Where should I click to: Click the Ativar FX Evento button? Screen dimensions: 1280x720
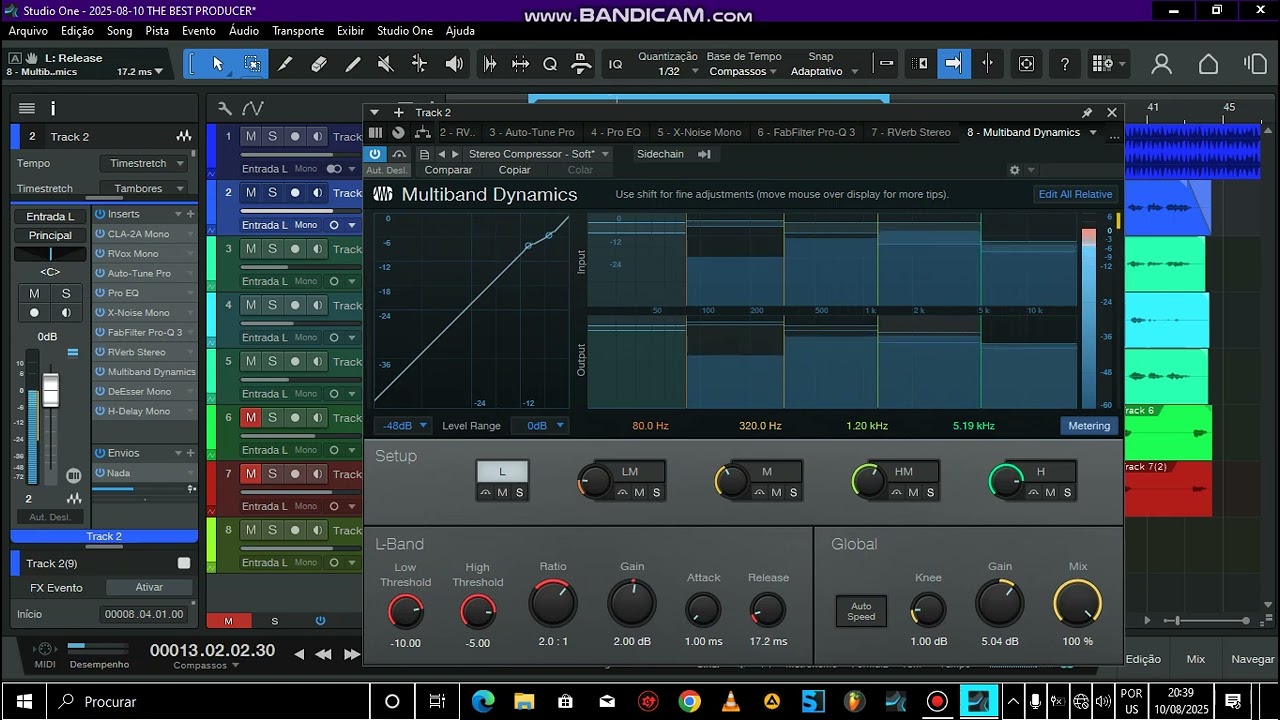click(x=149, y=587)
